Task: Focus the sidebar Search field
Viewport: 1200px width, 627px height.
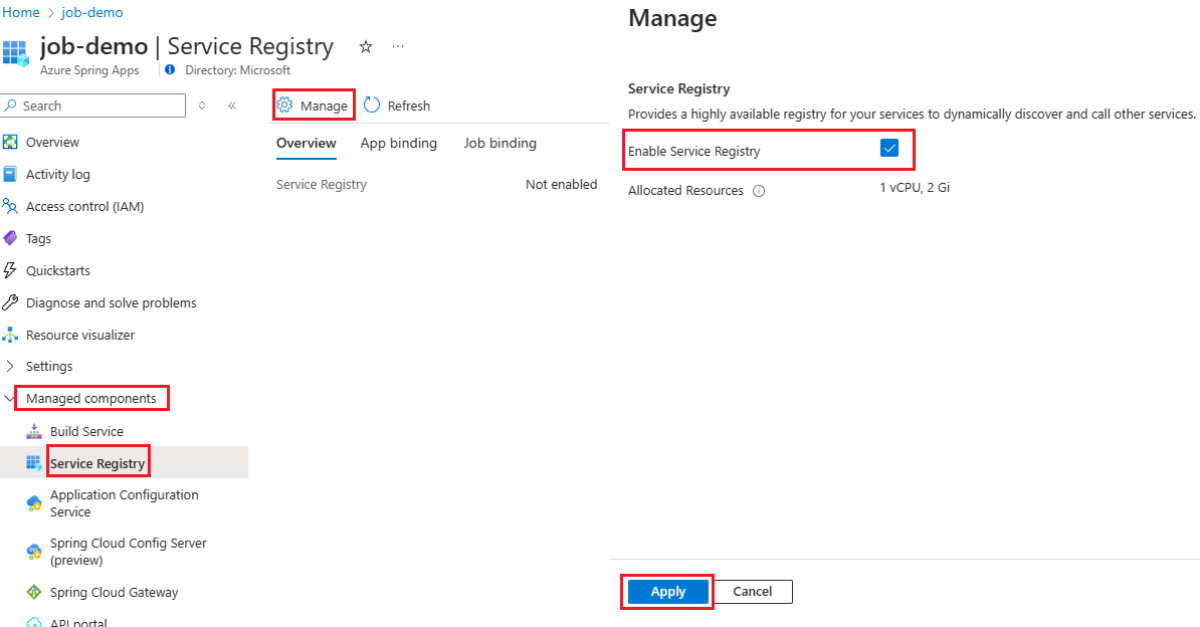Action: click(x=93, y=105)
